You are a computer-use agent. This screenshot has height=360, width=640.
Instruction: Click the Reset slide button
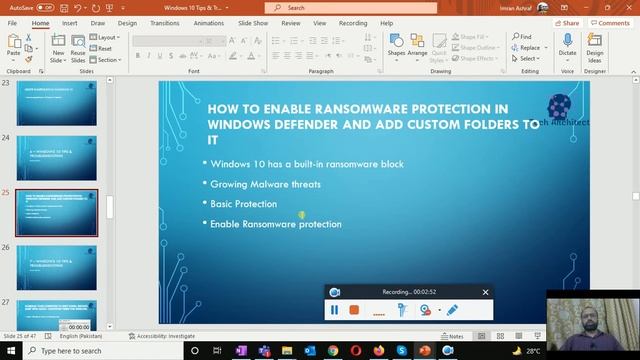tap(101, 48)
